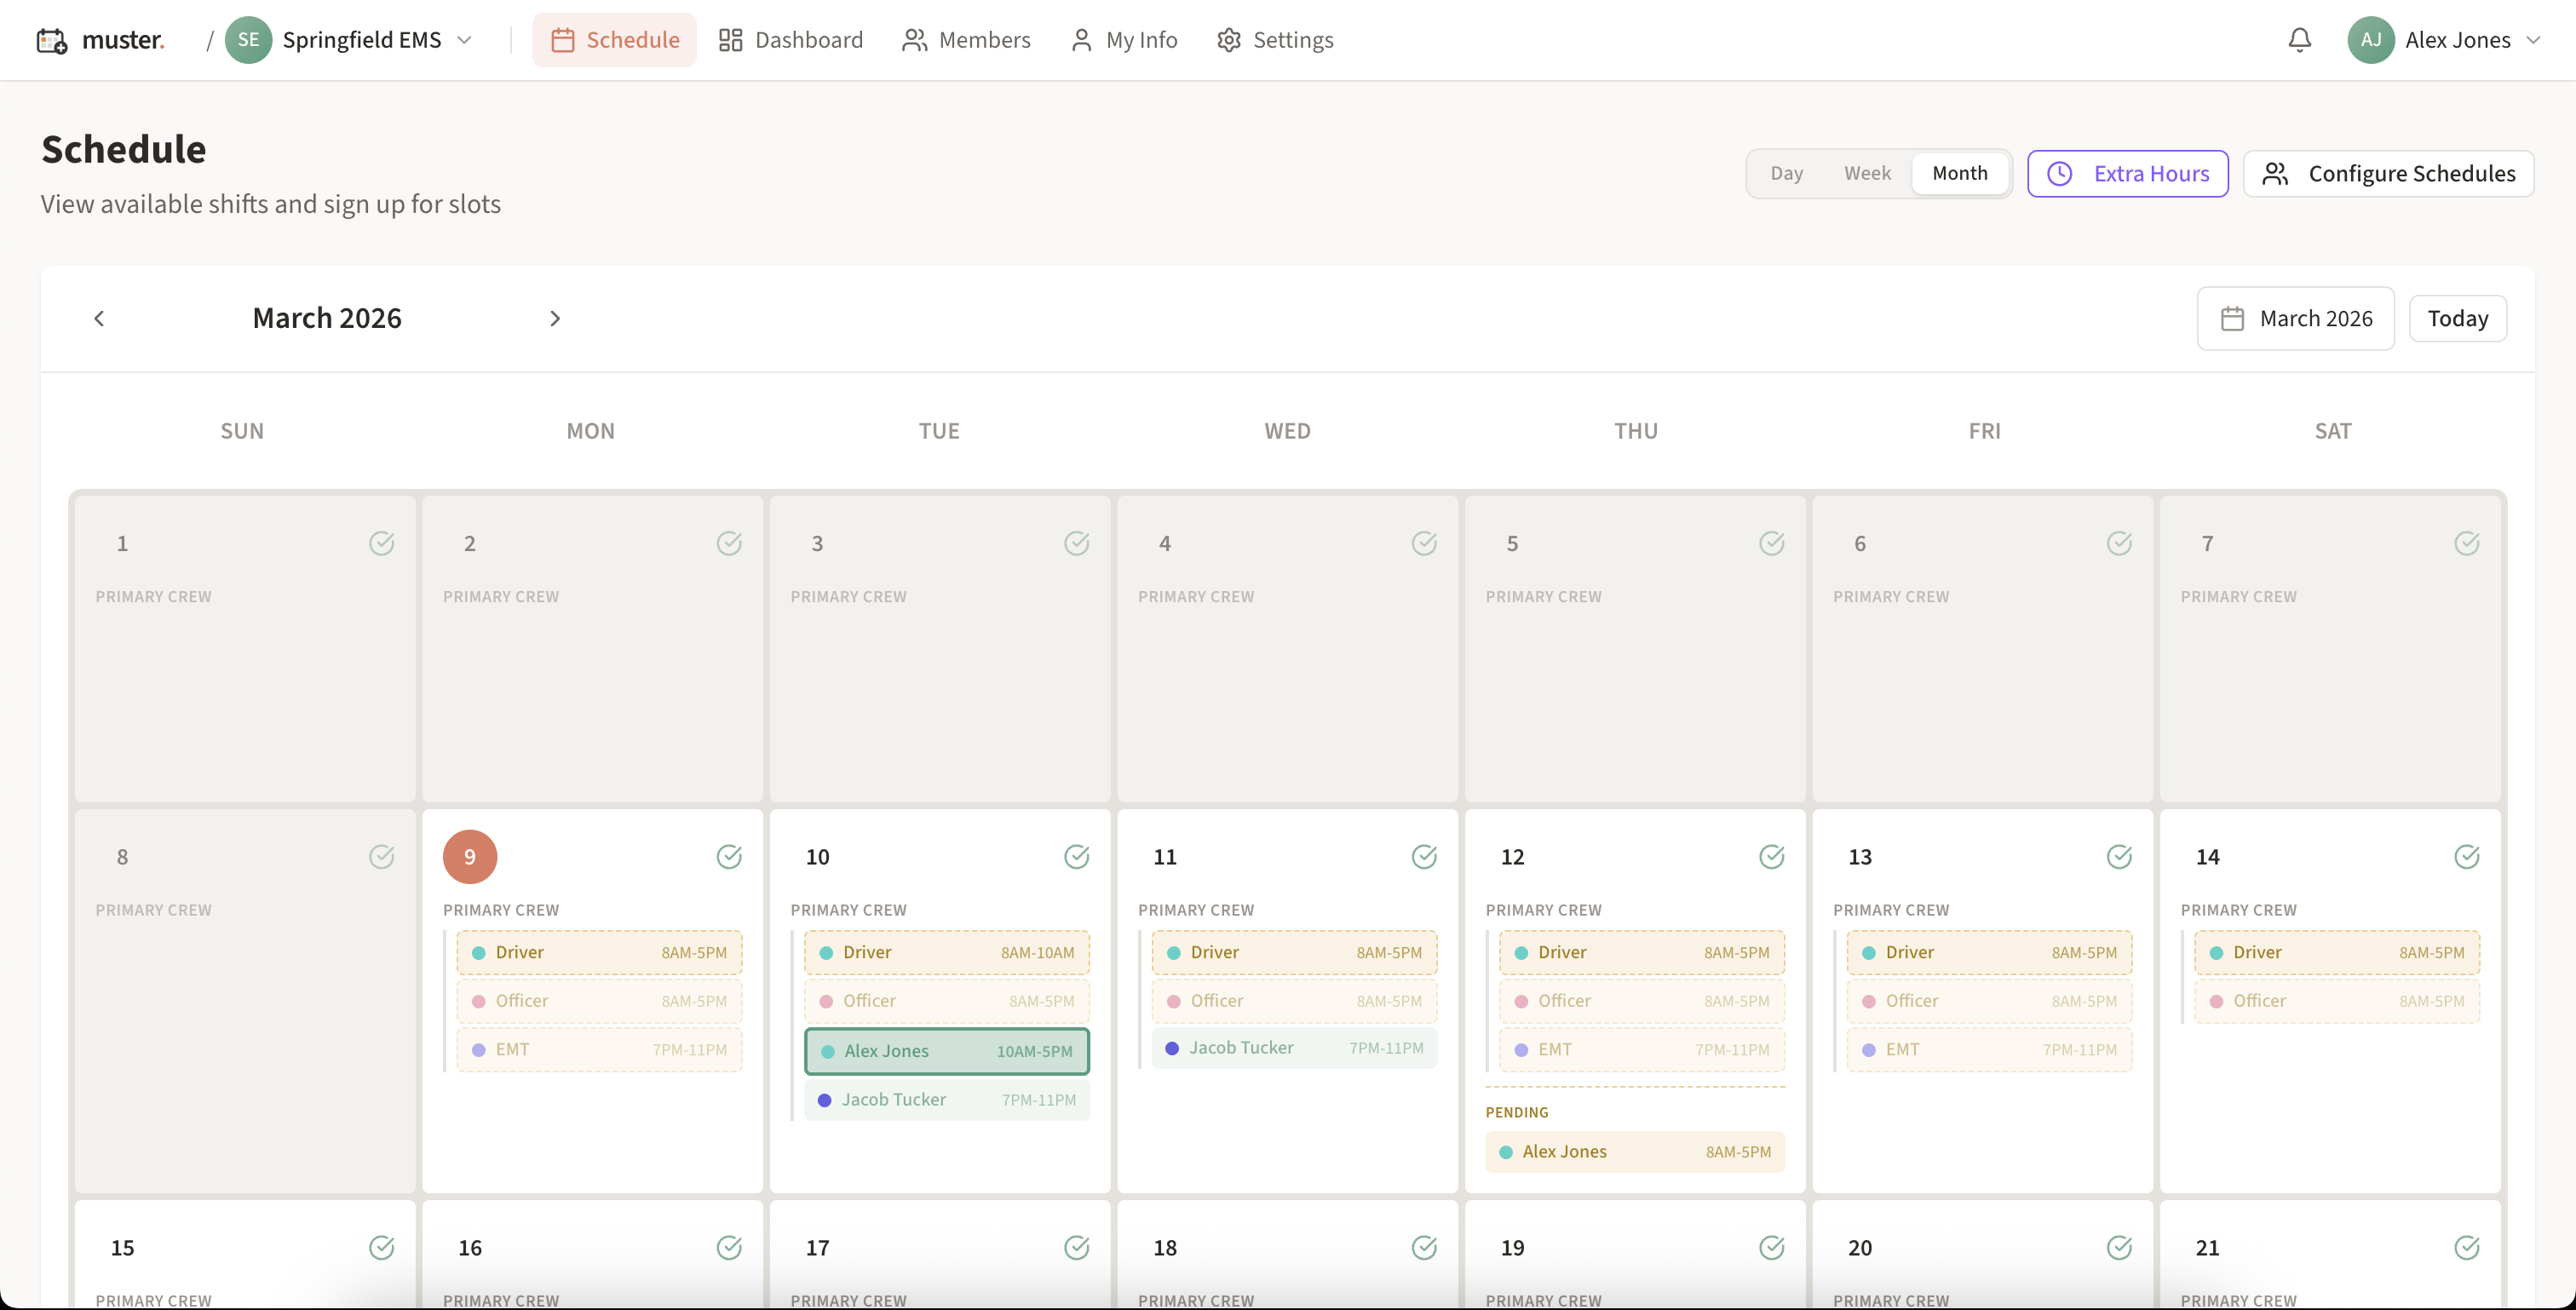This screenshot has height=1310, width=2576.
Task: Switch to Week view
Action: coord(1867,173)
